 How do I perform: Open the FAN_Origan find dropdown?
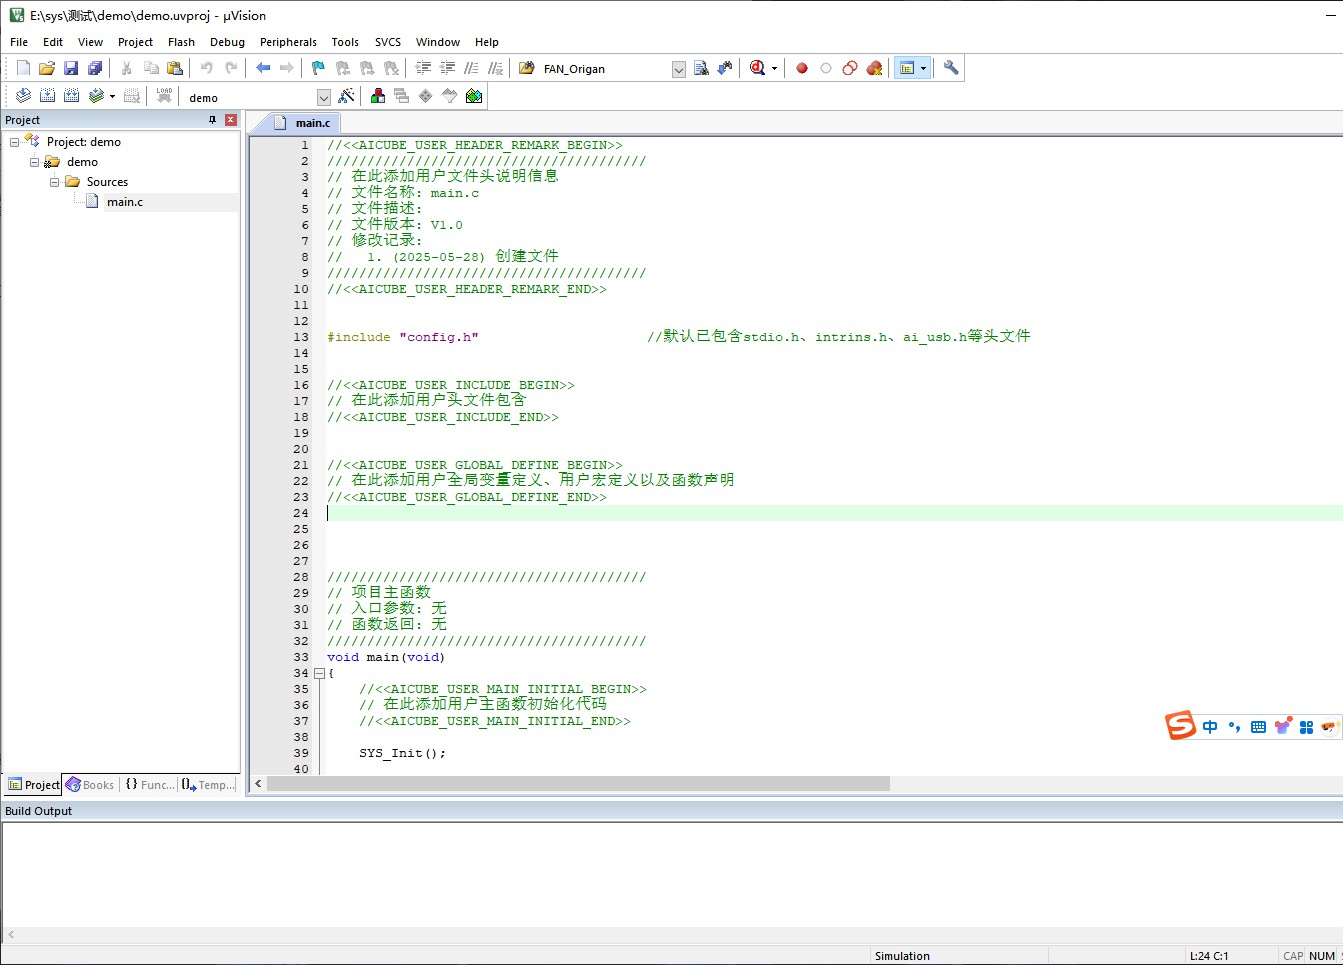point(679,69)
